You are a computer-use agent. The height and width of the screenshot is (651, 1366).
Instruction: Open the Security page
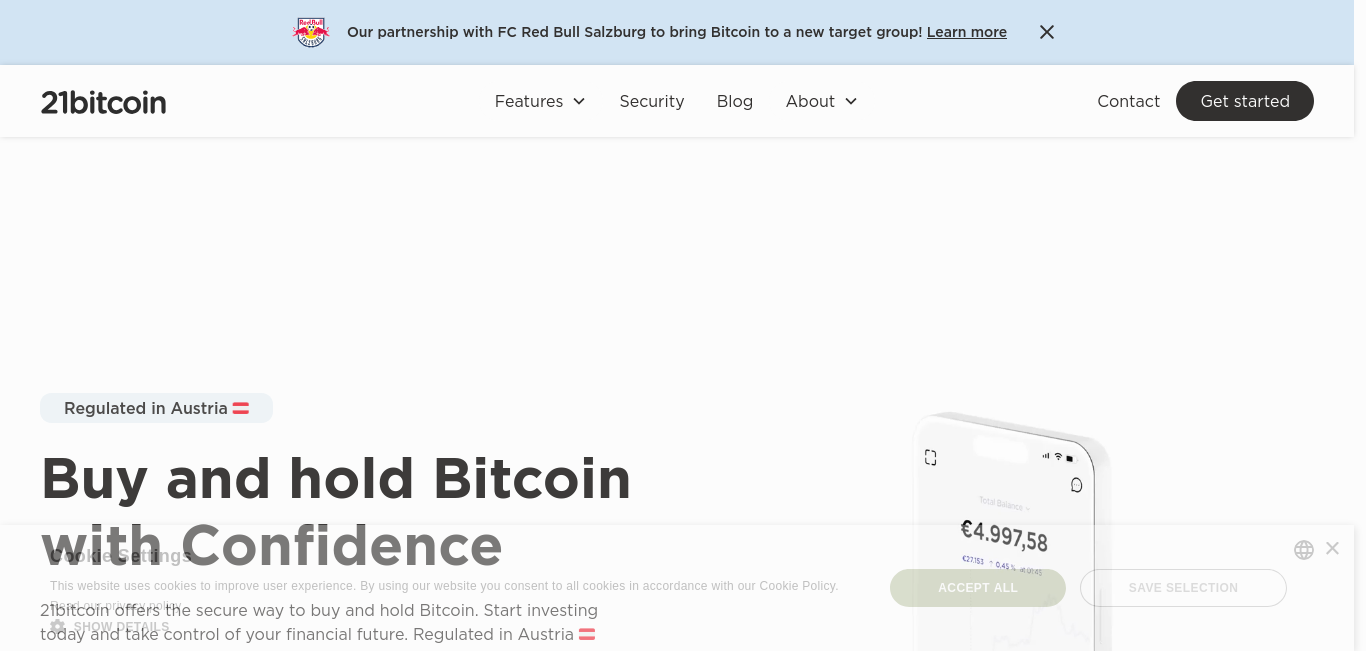[x=652, y=101]
